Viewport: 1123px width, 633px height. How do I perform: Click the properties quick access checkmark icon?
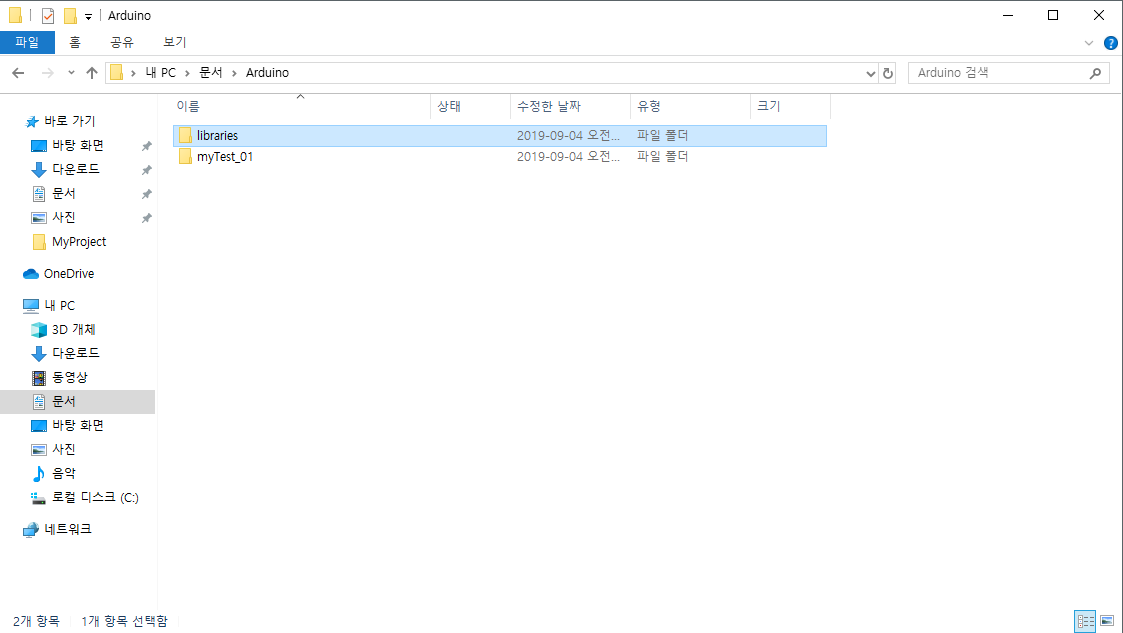point(48,15)
